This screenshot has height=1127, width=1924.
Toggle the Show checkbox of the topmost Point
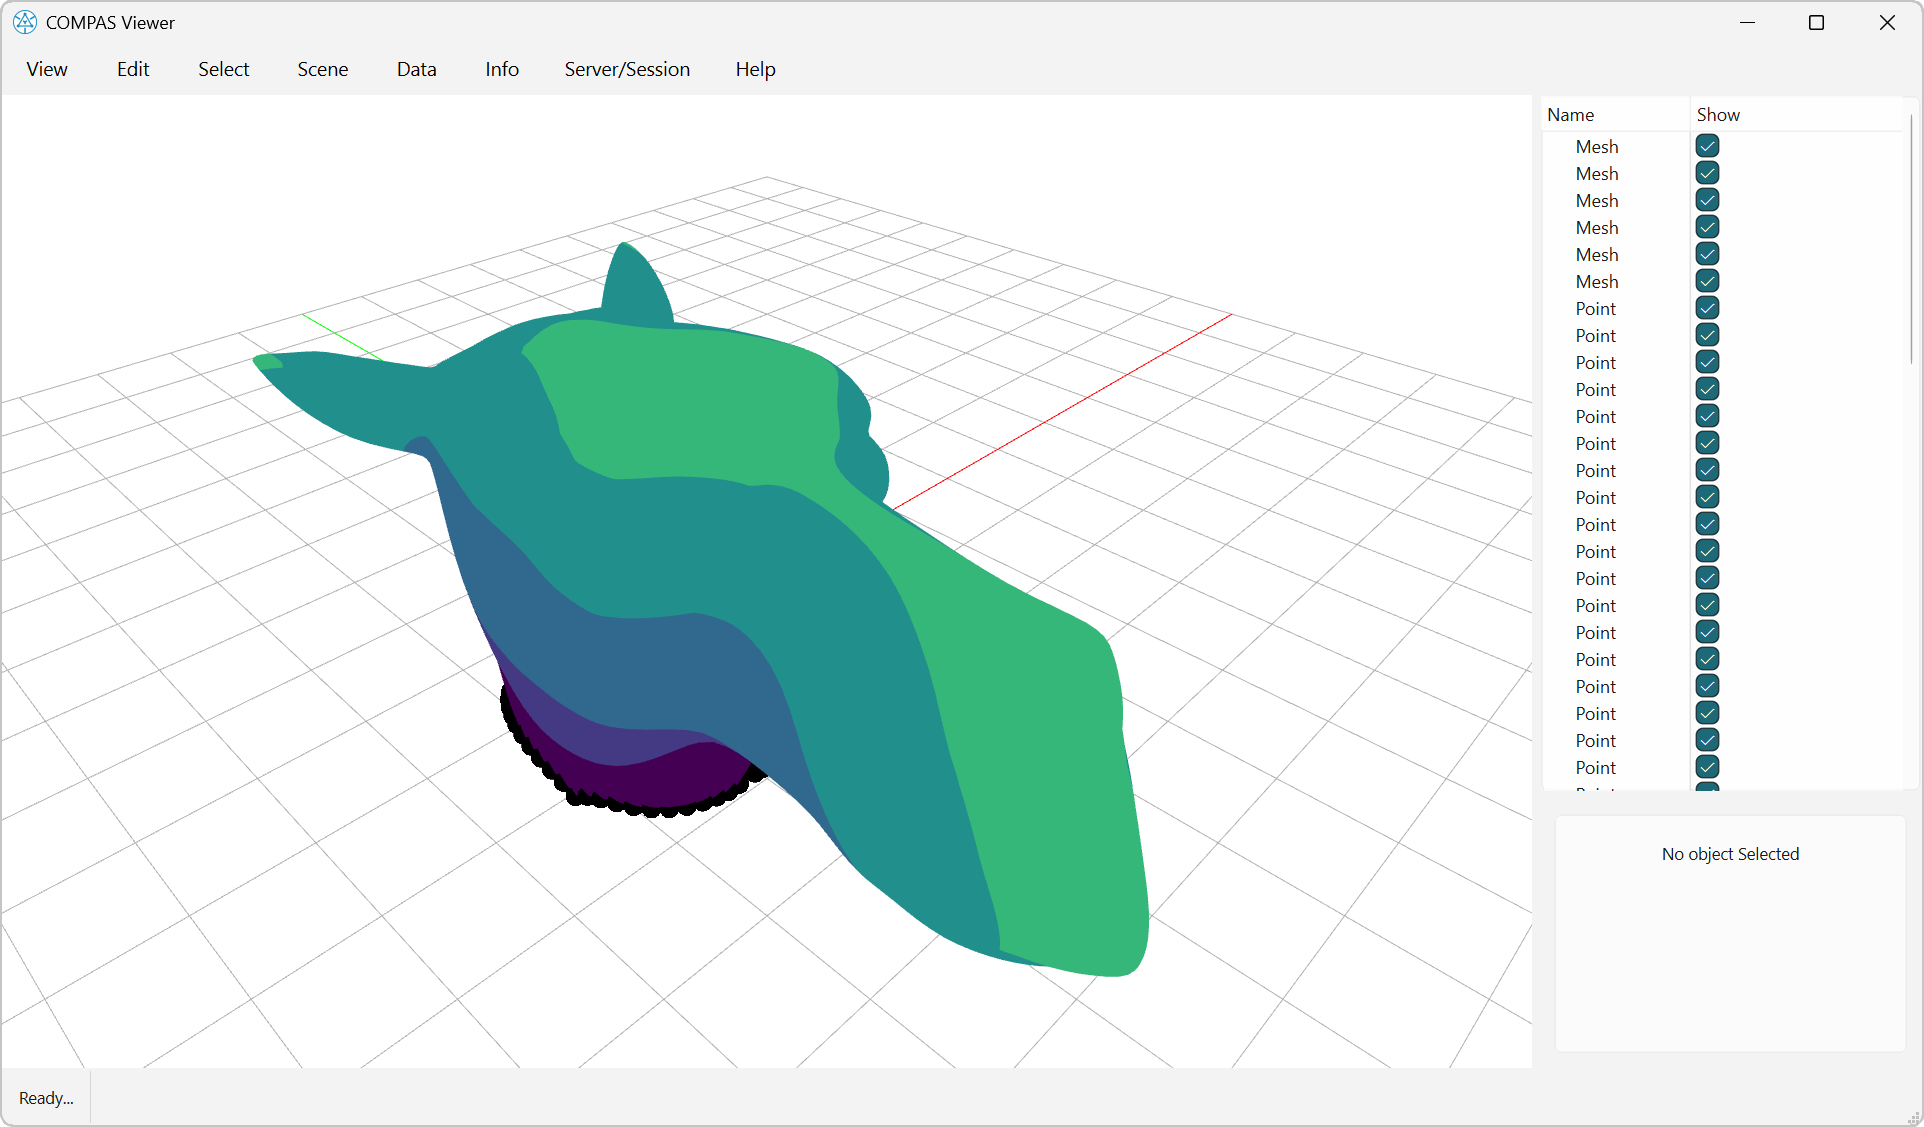(1706, 308)
